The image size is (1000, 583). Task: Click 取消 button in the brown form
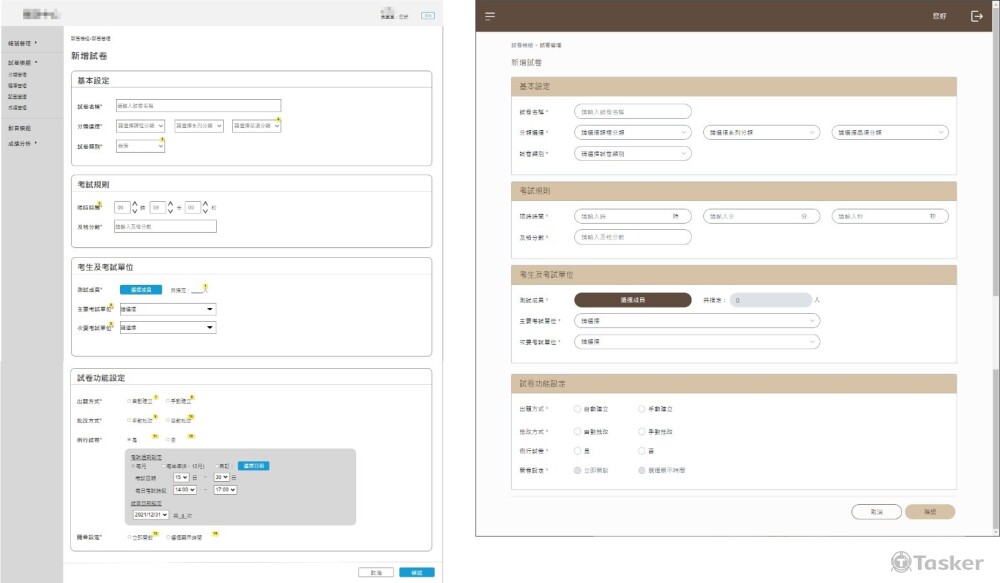click(874, 511)
